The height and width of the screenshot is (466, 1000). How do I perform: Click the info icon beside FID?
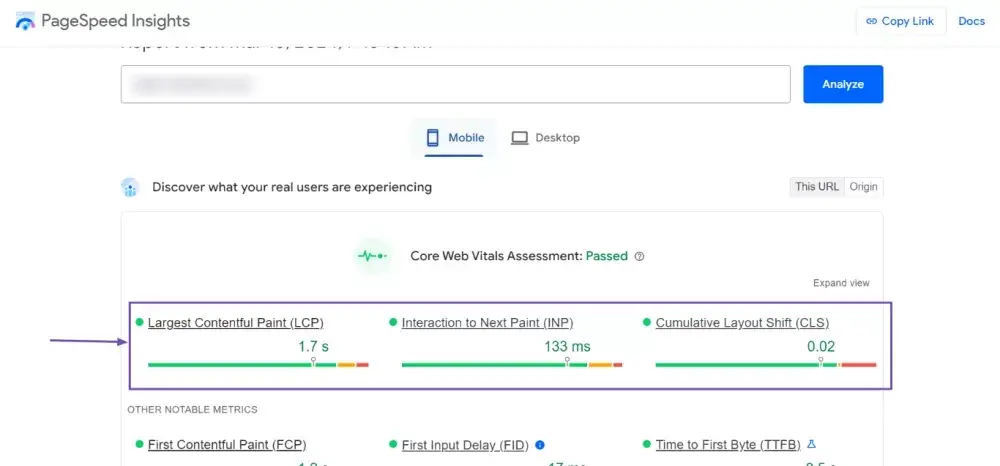[x=540, y=445]
